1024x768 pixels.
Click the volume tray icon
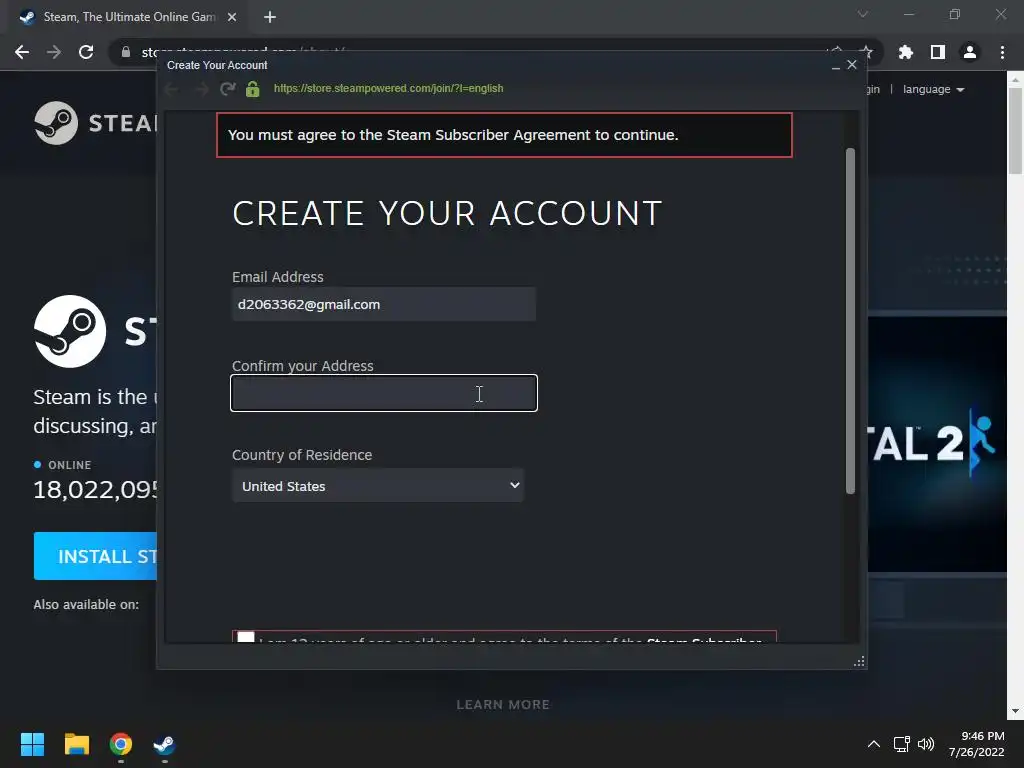(x=926, y=744)
